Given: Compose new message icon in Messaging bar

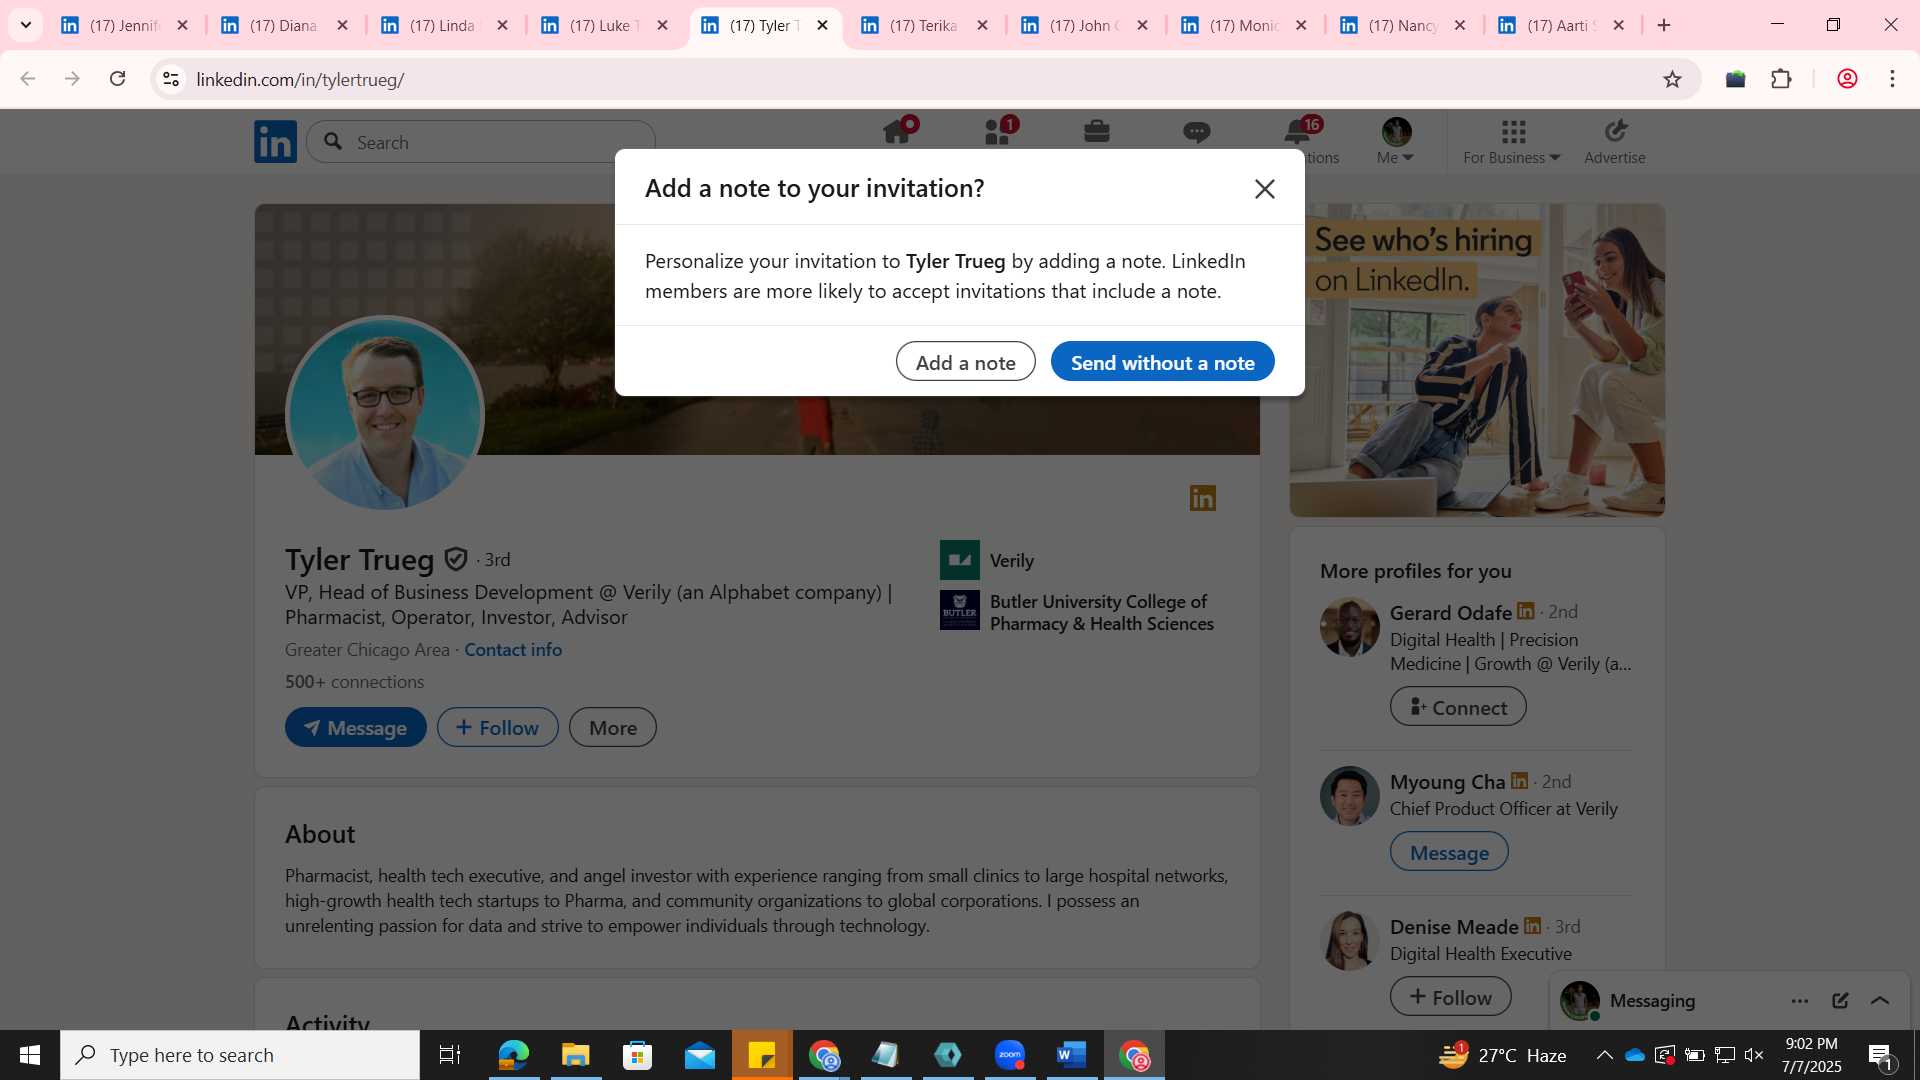Looking at the screenshot, I should (1840, 1001).
